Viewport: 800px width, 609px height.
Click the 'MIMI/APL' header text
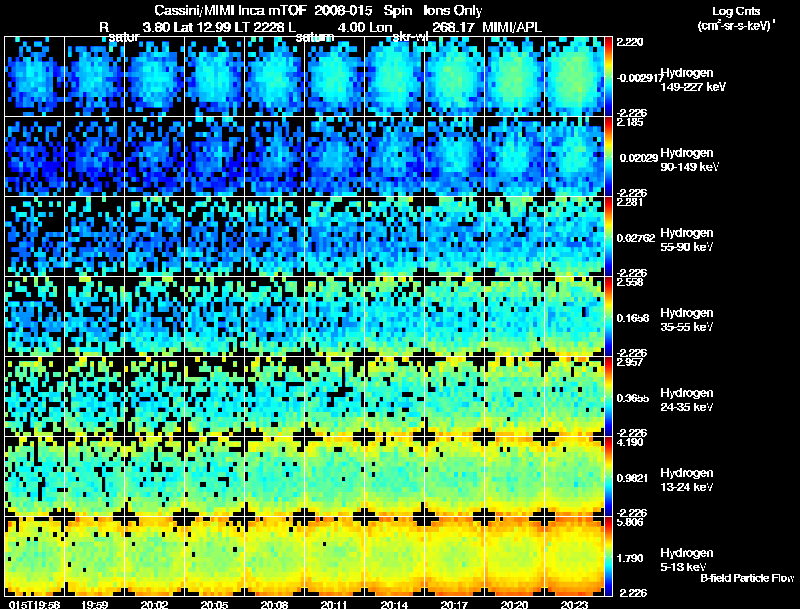click(x=512, y=28)
